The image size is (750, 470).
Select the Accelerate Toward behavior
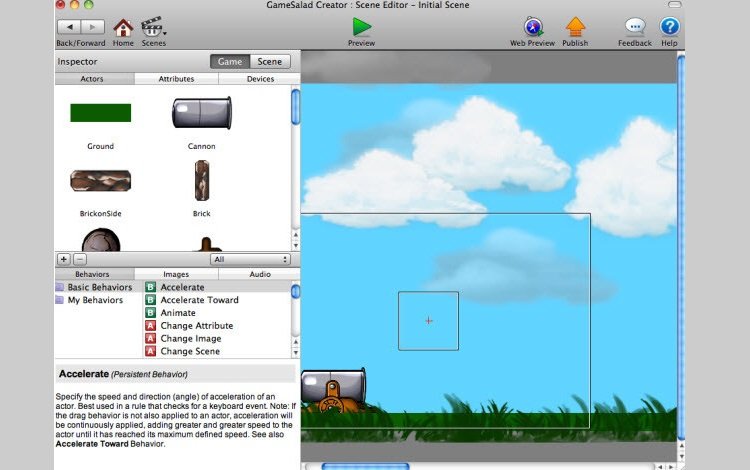[x=217, y=300]
